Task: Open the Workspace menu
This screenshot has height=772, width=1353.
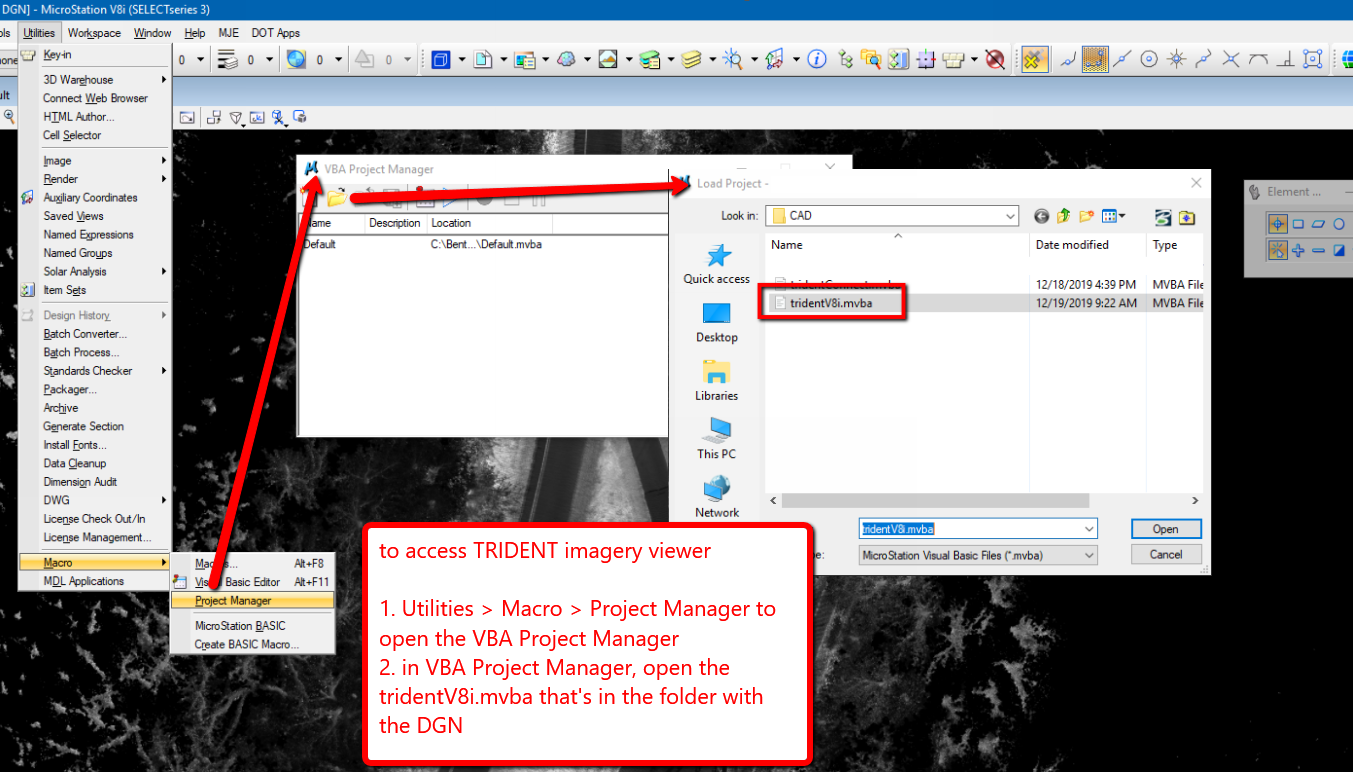Action: click(94, 33)
